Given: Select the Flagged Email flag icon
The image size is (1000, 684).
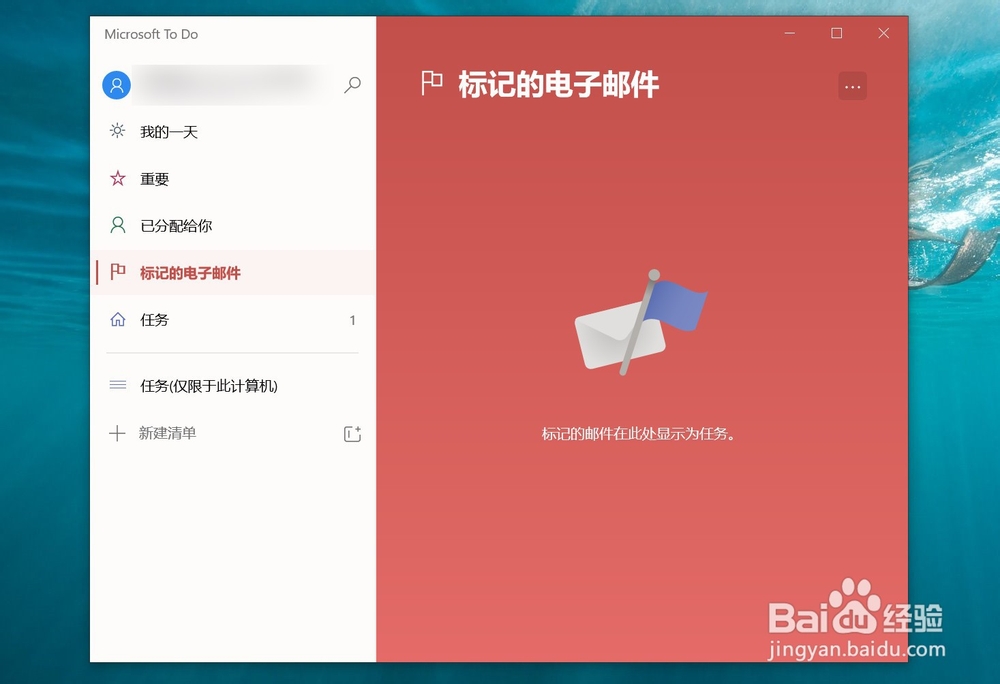Looking at the screenshot, I should click(x=117, y=272).
